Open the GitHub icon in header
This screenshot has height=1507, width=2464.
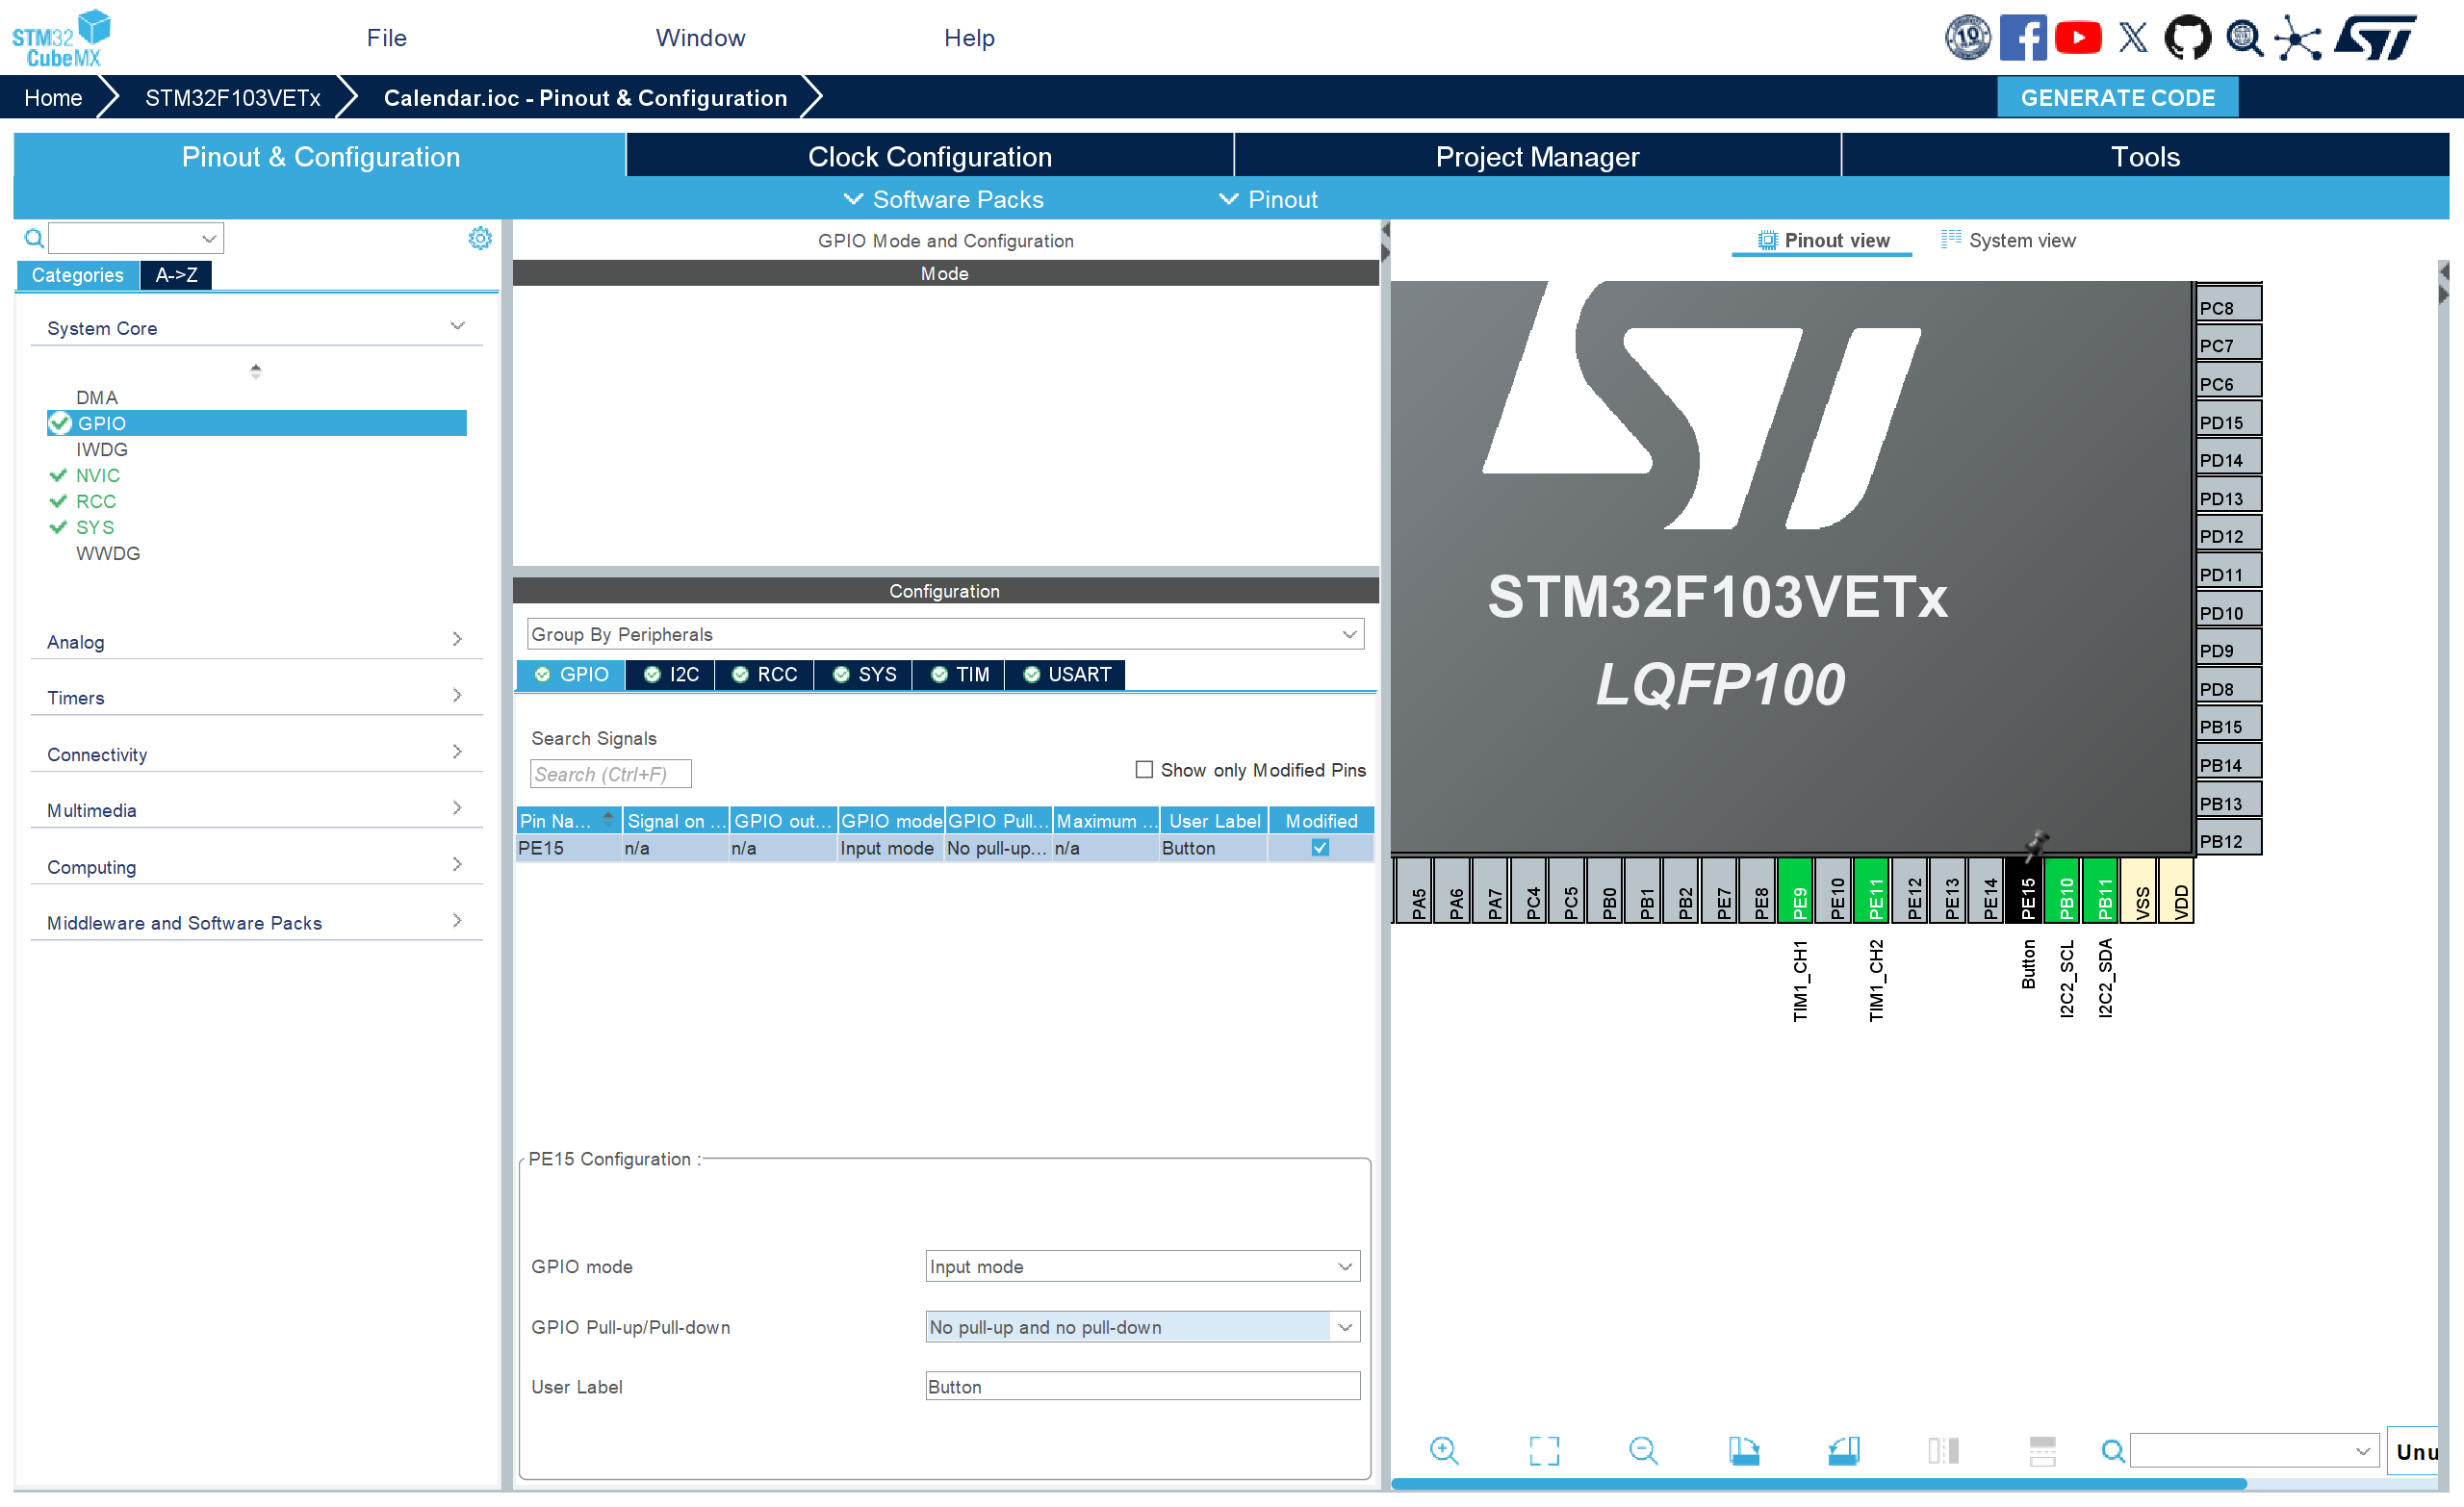2187,38
